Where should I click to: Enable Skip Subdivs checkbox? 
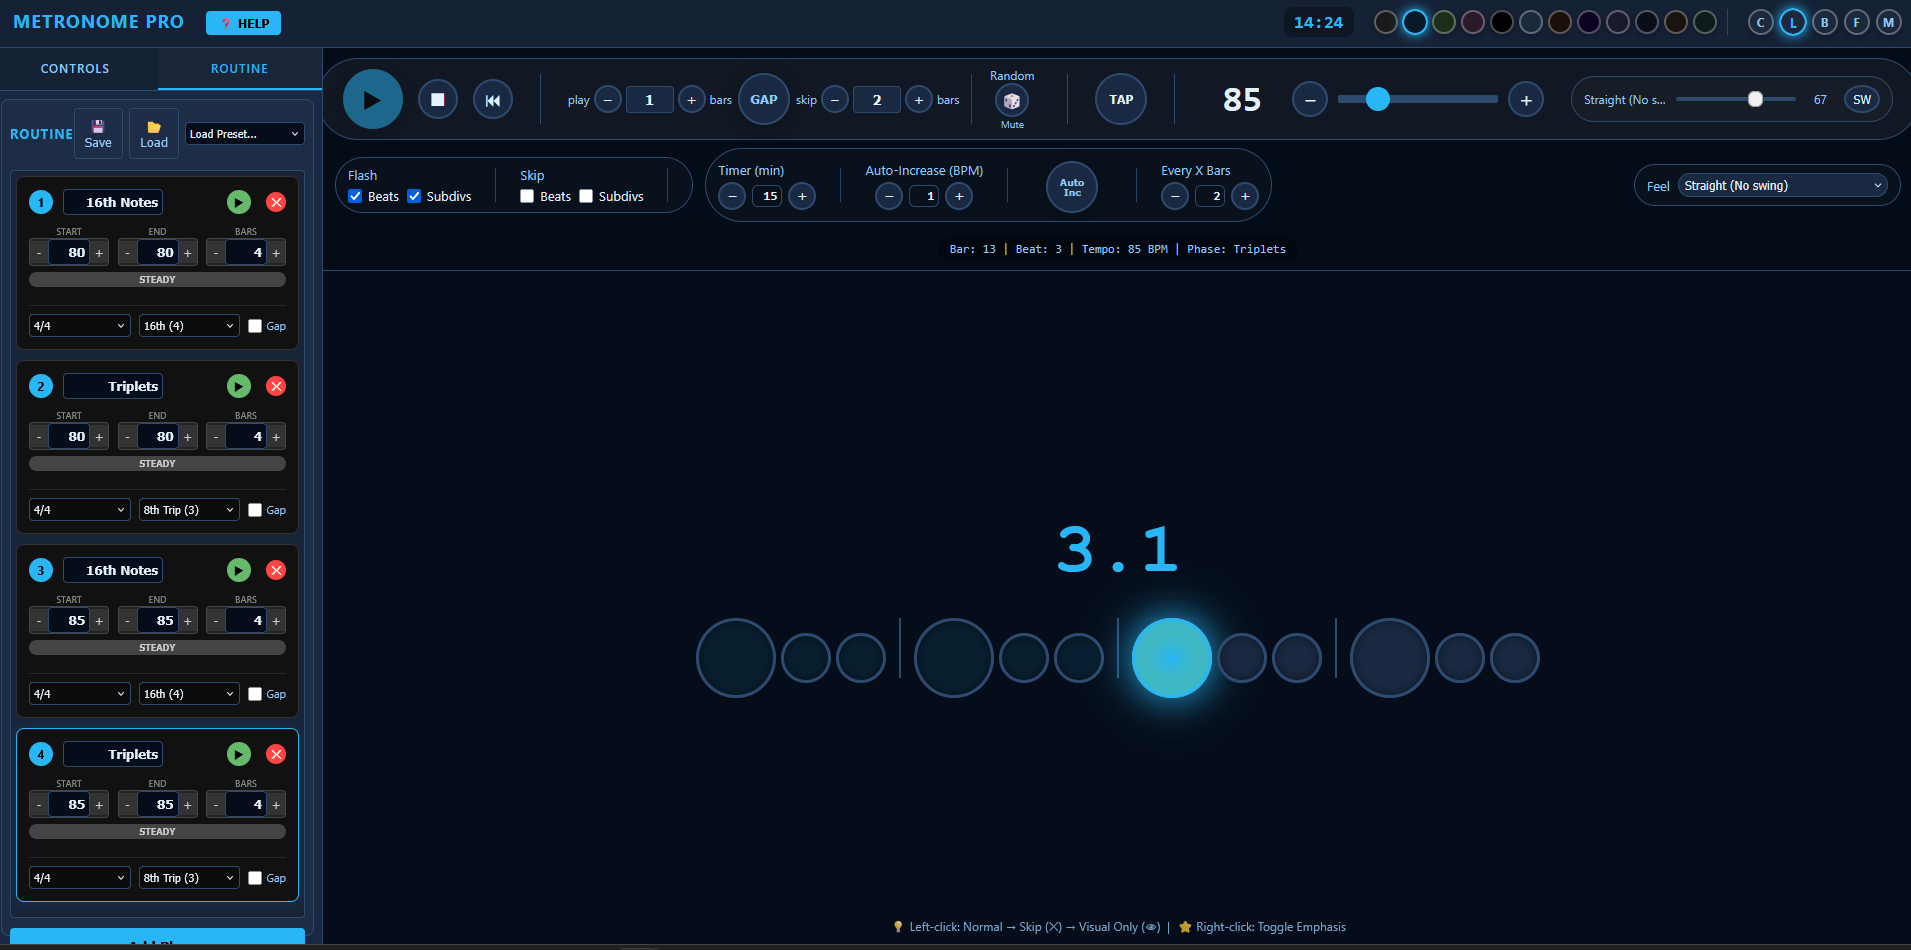pos(586,196)
